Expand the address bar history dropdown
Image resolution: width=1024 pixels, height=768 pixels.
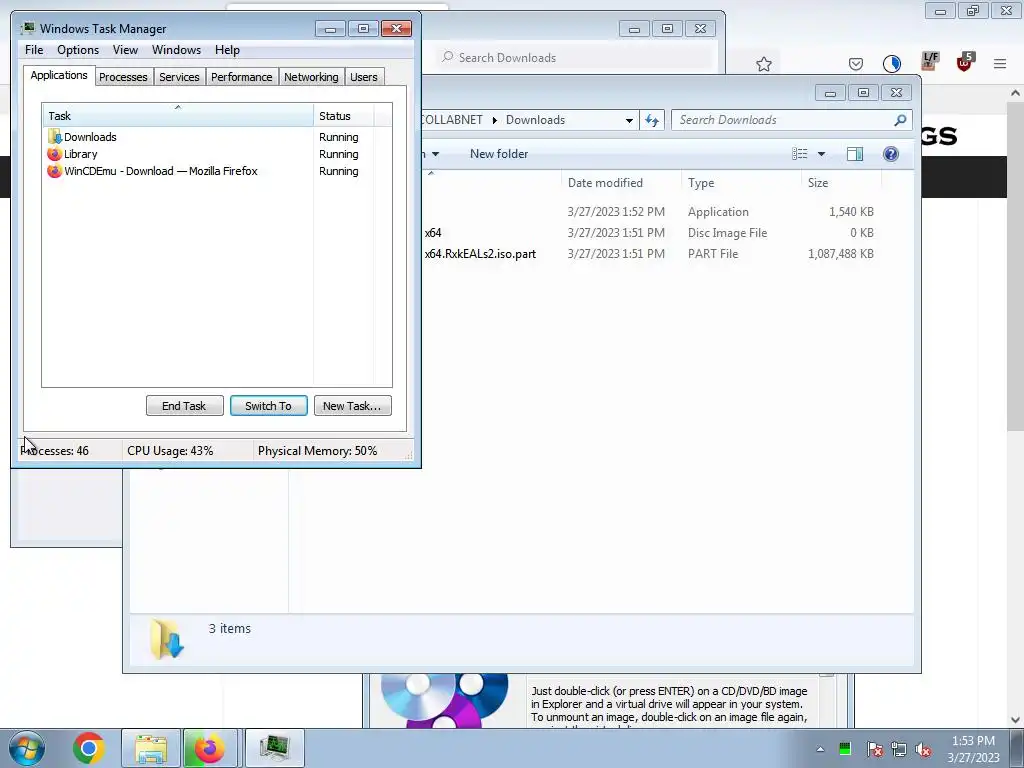629,120
